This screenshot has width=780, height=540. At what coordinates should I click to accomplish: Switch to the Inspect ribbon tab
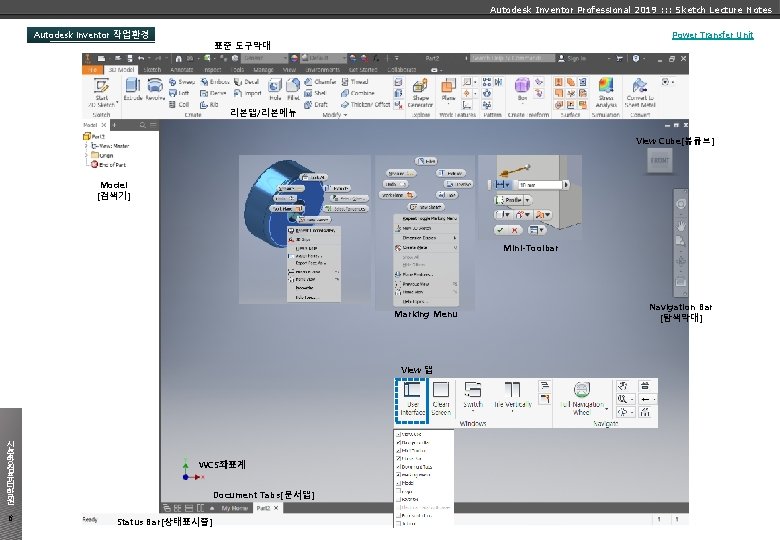tap(212, 70)
